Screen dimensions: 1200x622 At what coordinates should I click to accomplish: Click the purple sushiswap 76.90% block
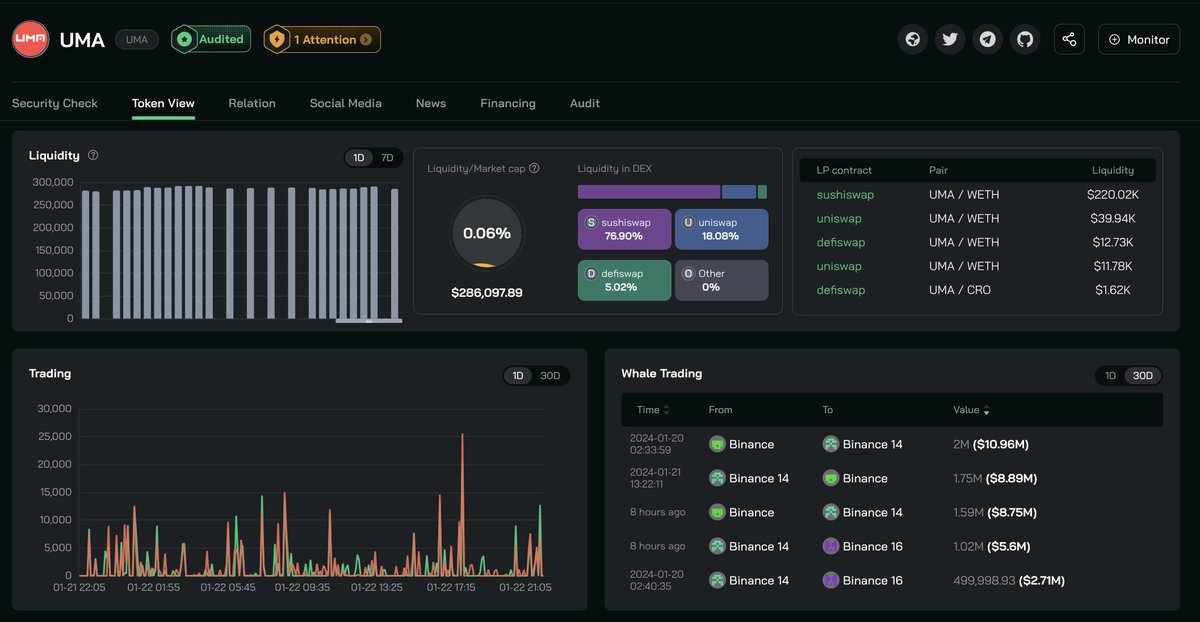click(624, 229)
